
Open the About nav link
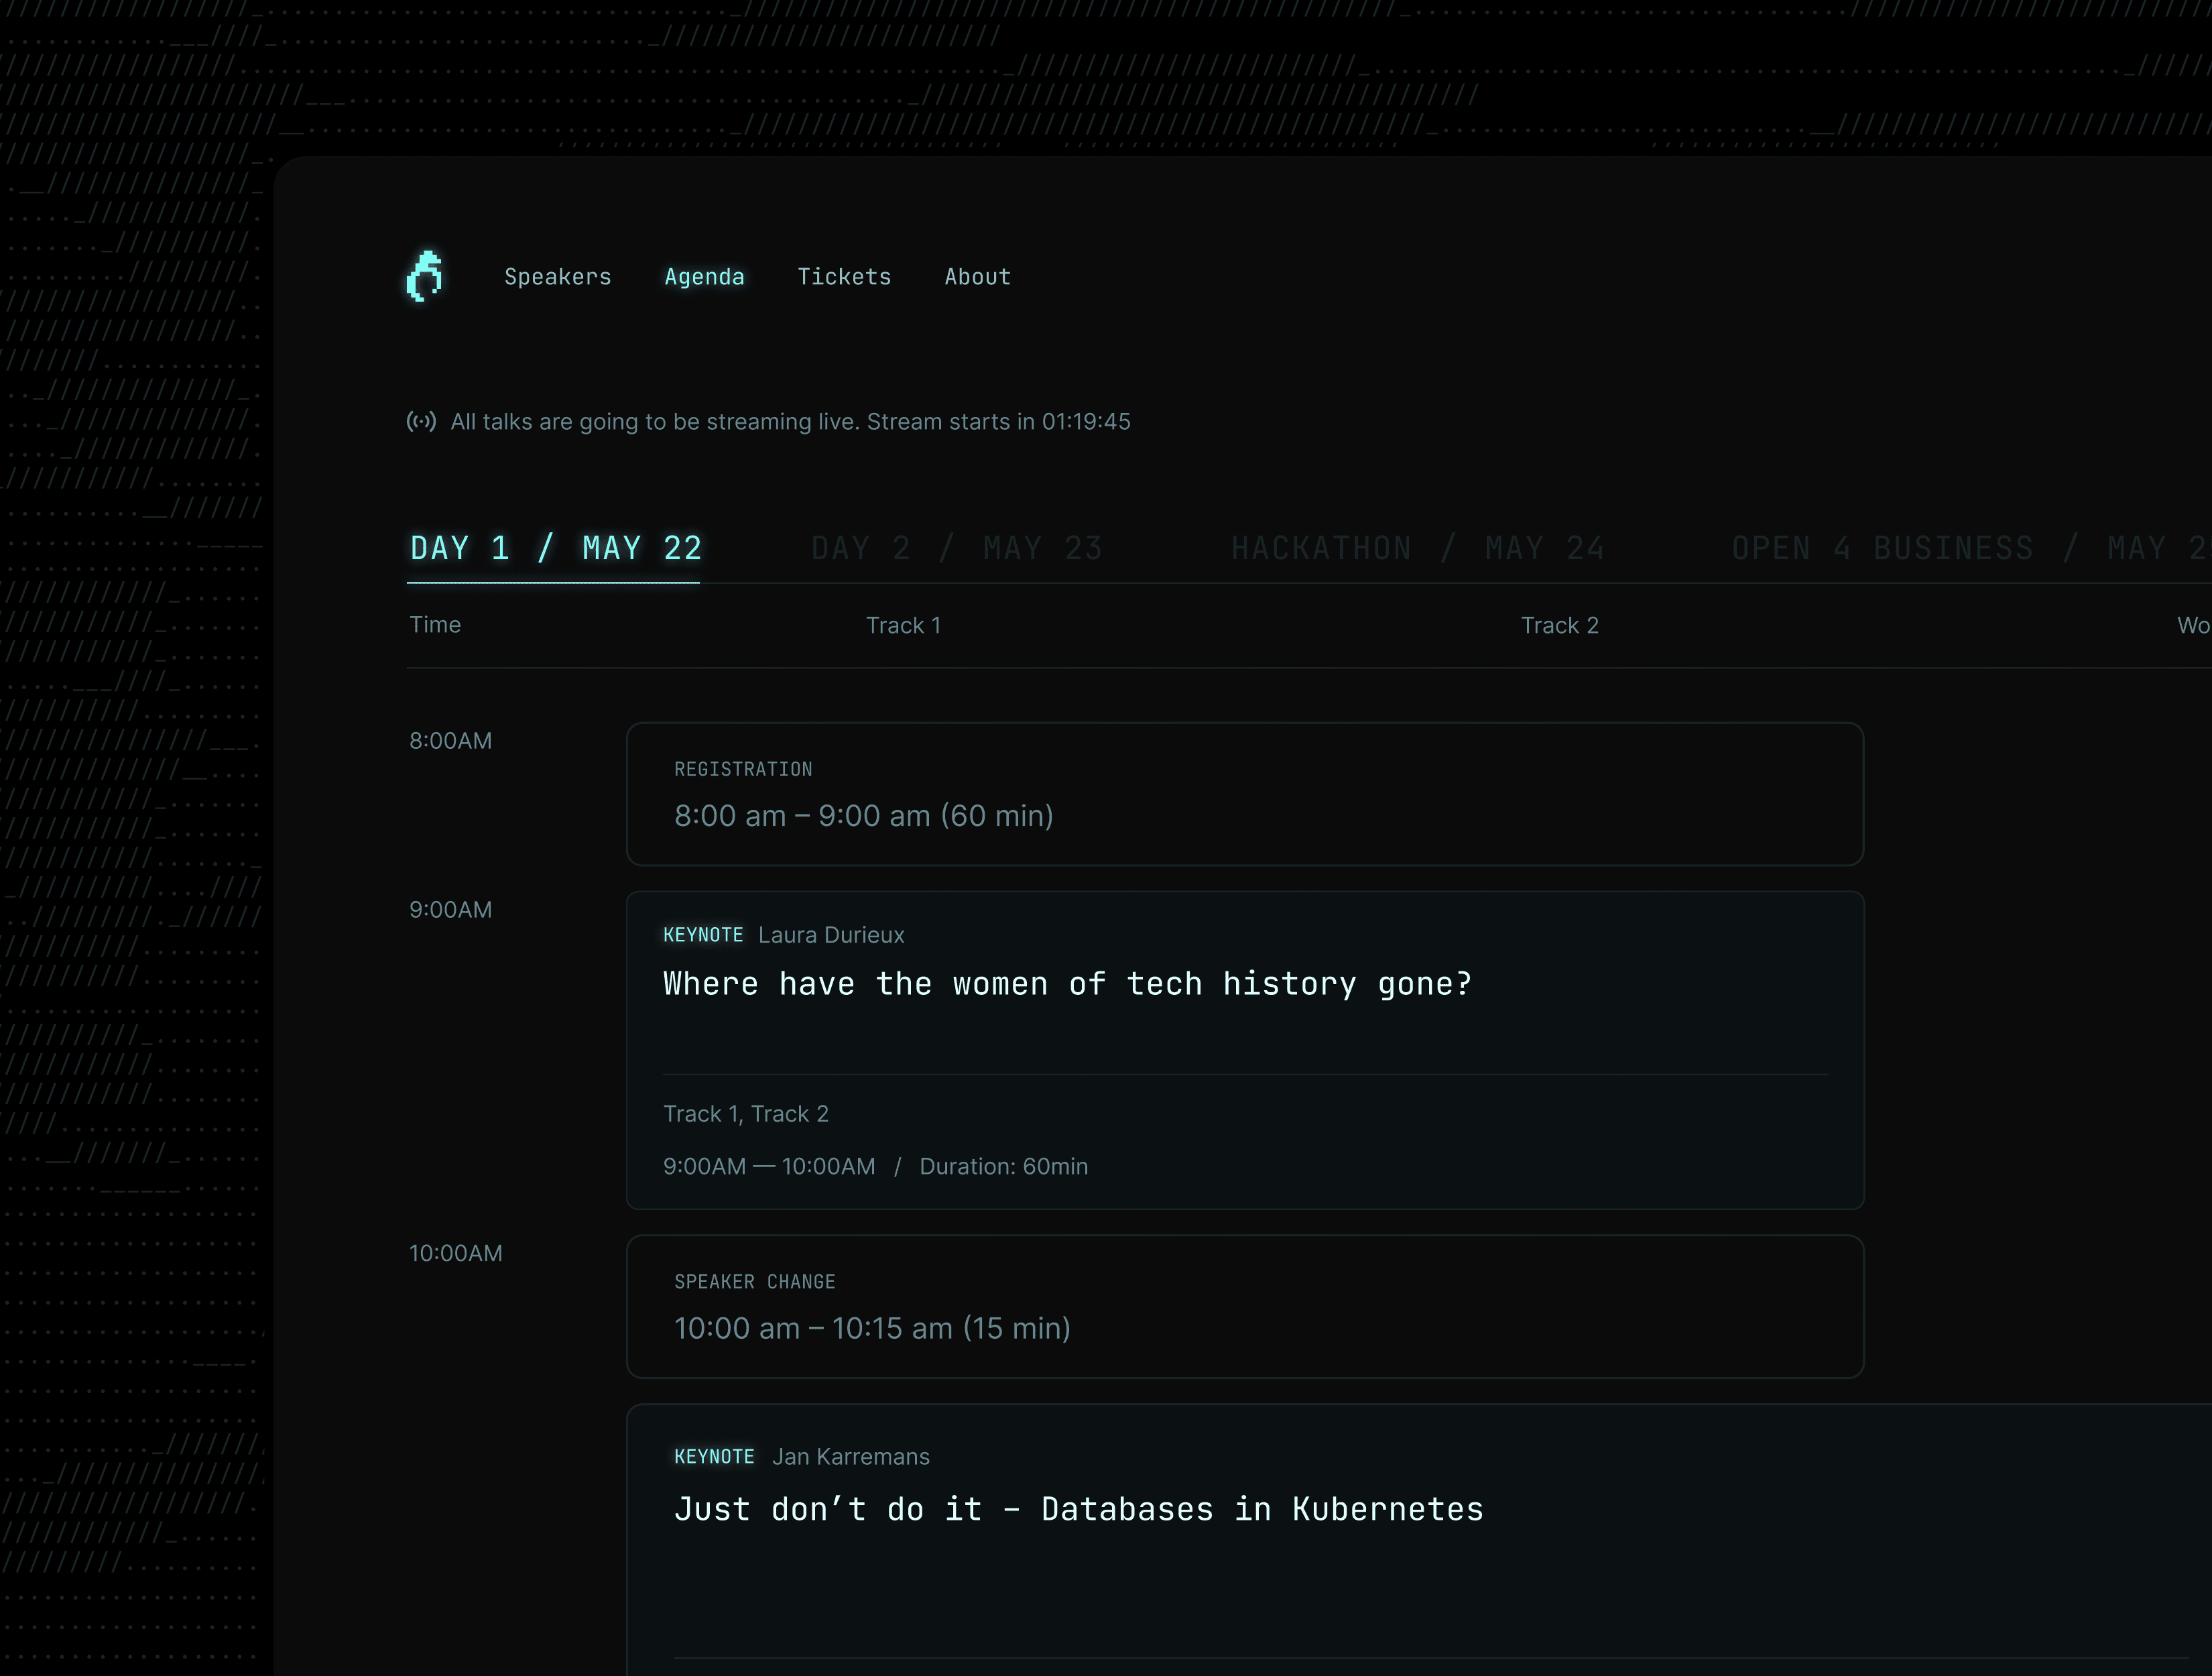[977, 277]
